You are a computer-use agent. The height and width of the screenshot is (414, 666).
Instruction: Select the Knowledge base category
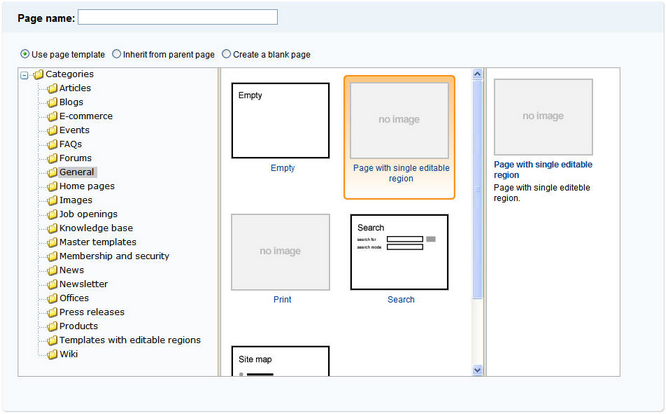(x=96, y=228)
